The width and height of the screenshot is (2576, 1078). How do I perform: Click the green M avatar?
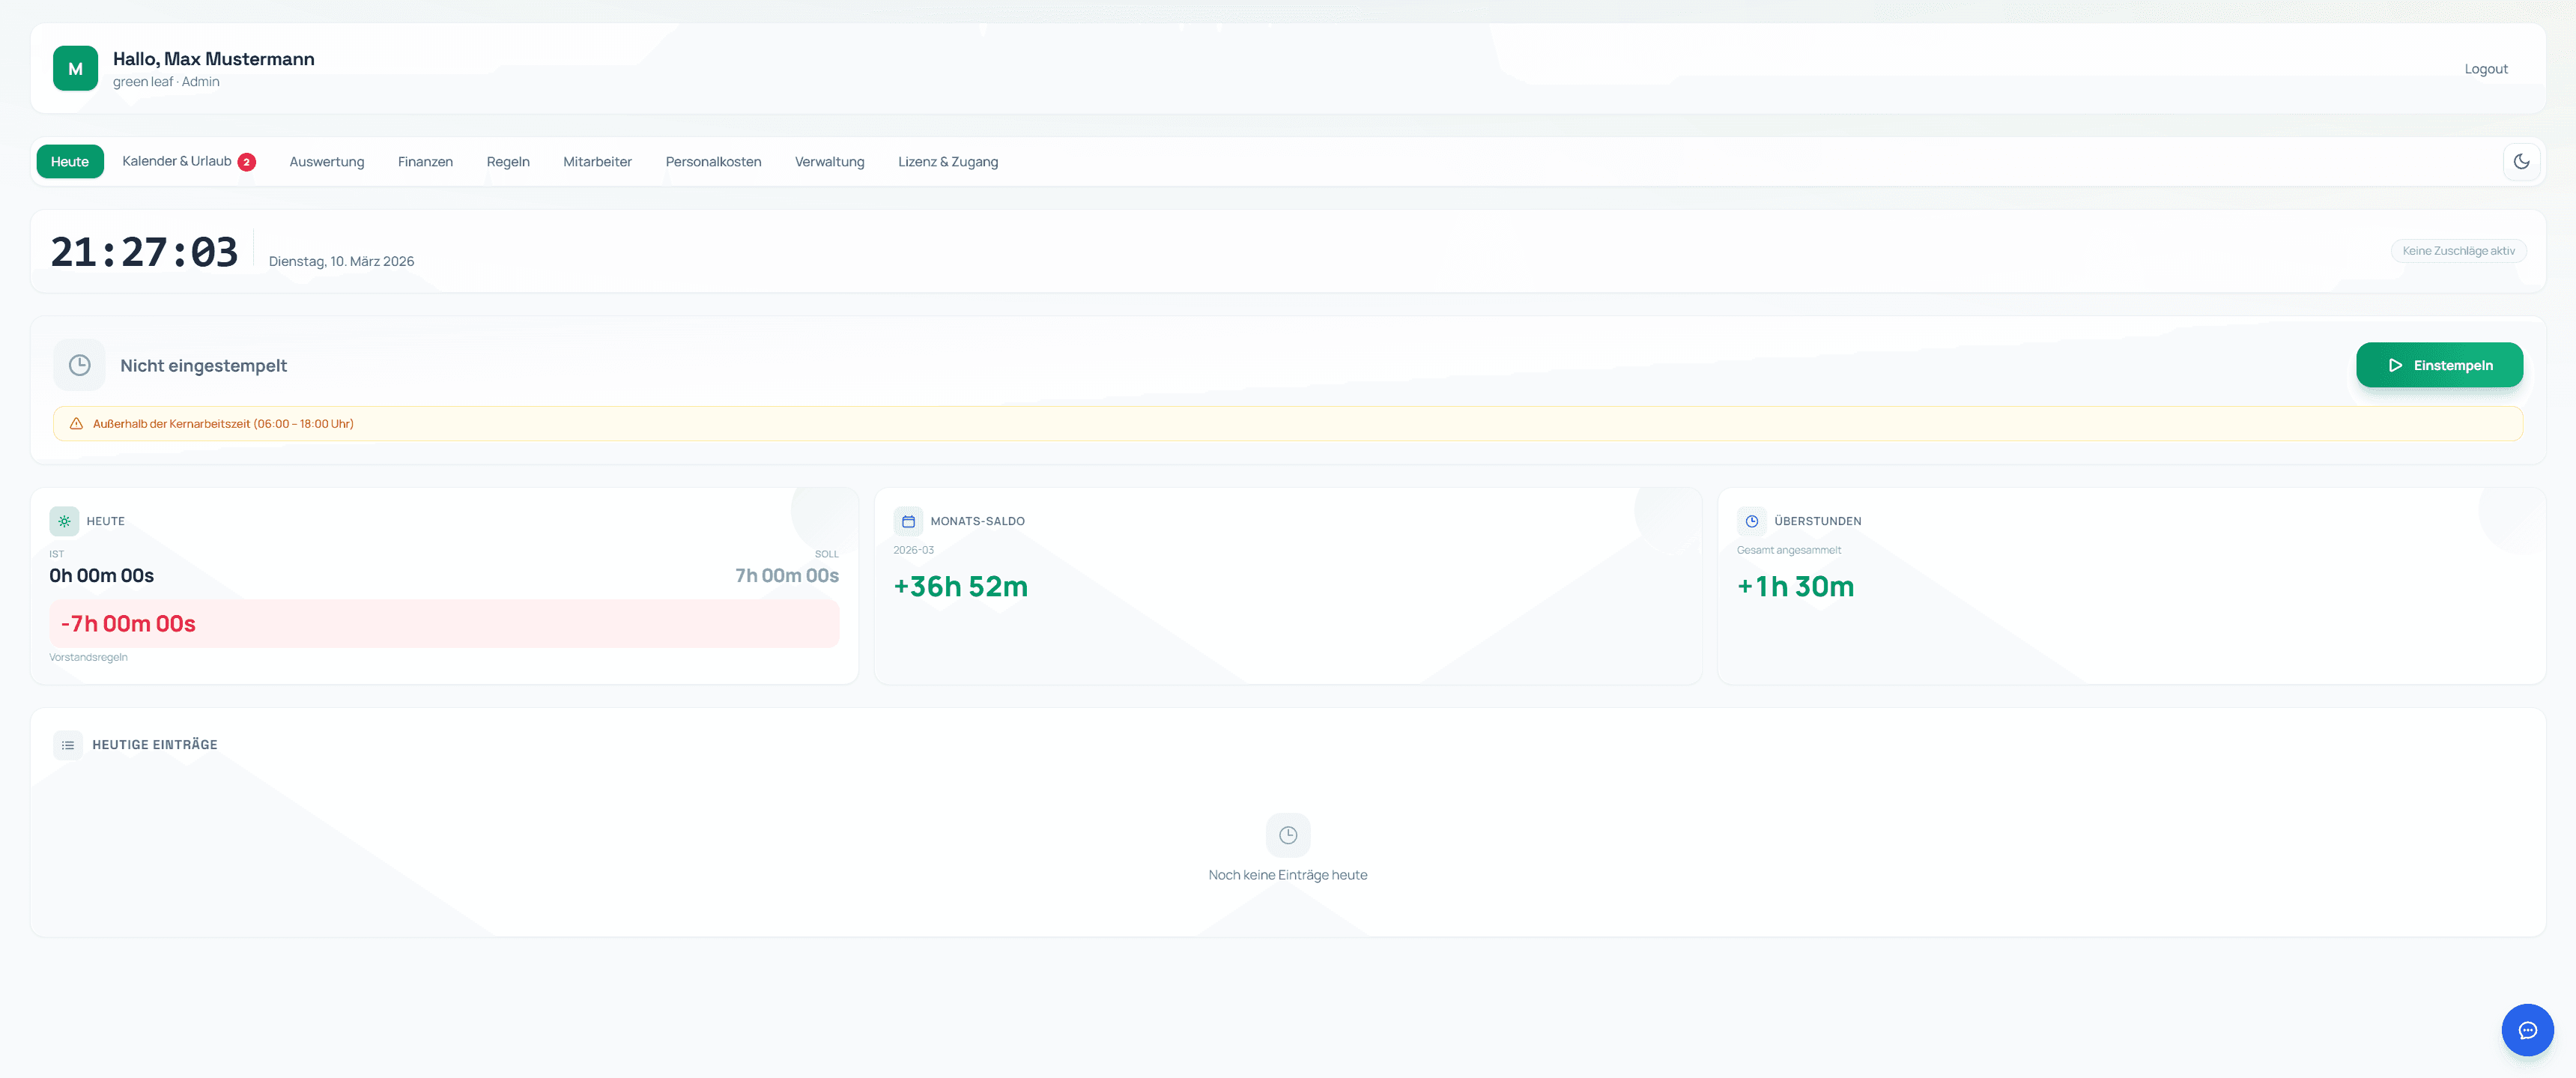[x=75, y=69]
